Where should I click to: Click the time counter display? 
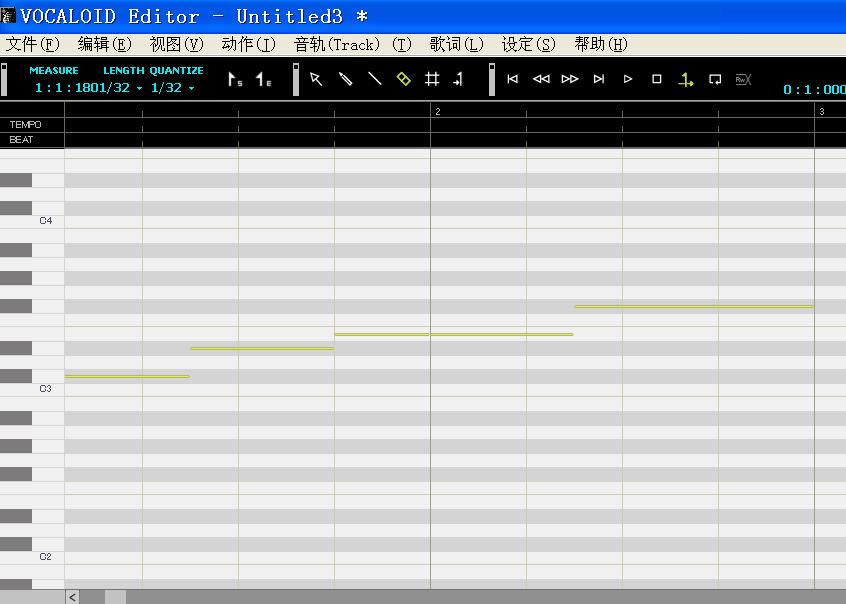click(x=814, y=90)
